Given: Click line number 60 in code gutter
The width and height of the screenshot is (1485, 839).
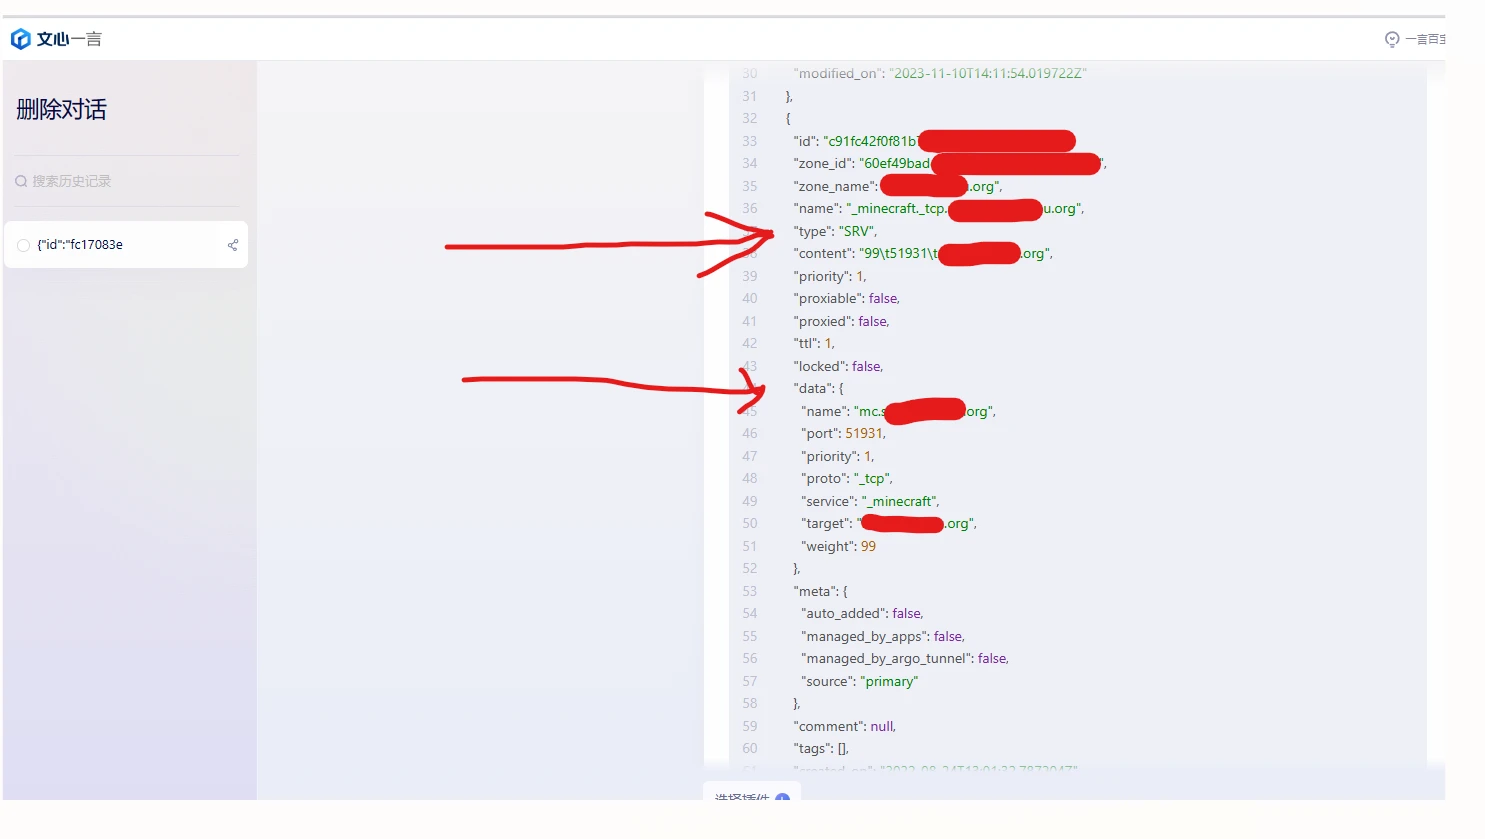Looking at the screenshot, I should (750, 748).
